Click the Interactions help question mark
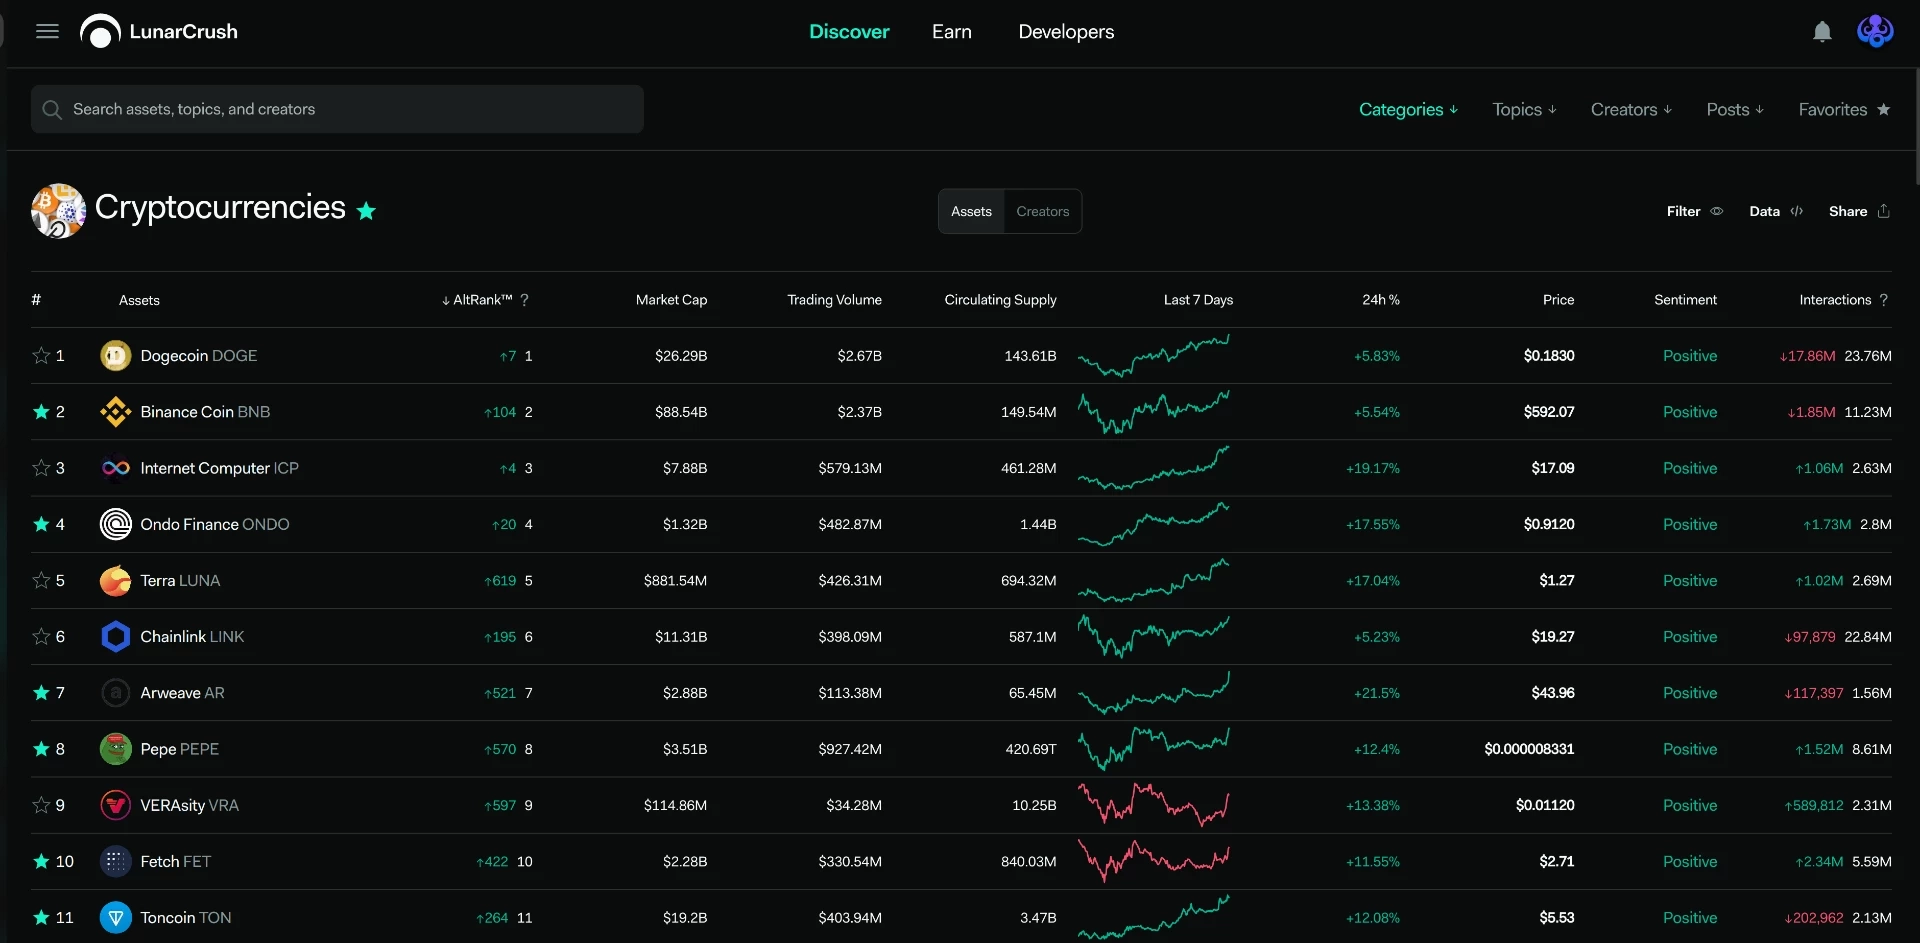This screenshot has height=943, width=1920. tap(1884, 300)
